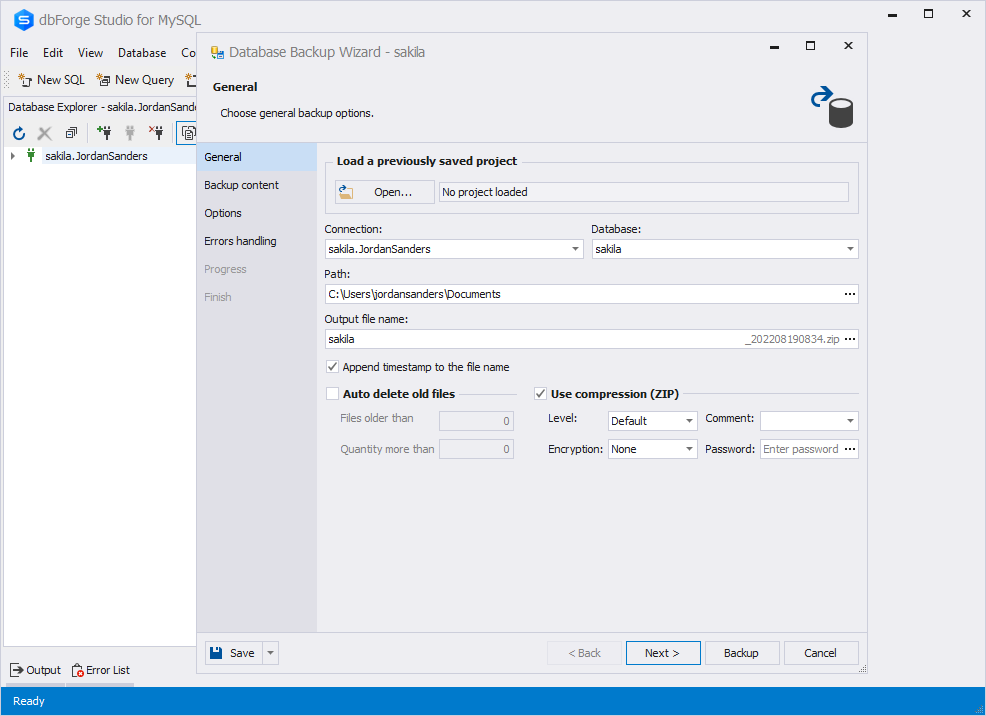The image size is (986, 716).
Task: Open the View menu
Action: tap(91, 53)
